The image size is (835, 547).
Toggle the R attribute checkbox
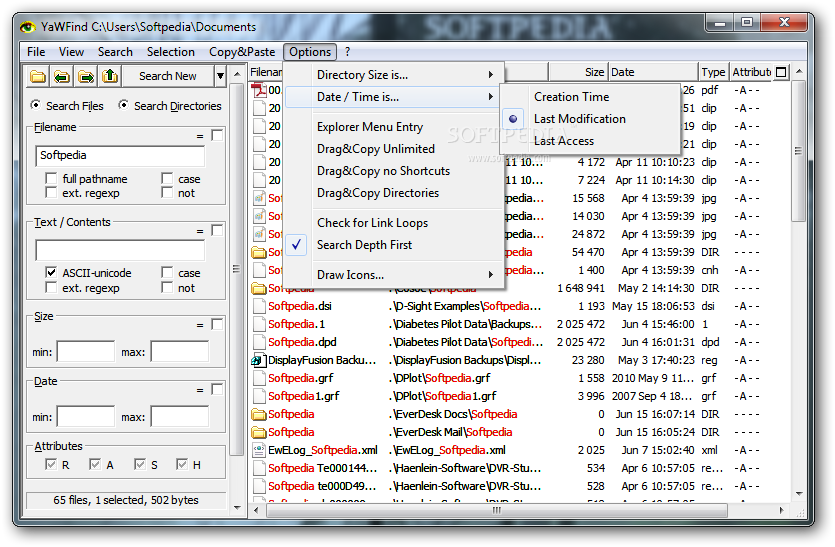pos(51,464)
